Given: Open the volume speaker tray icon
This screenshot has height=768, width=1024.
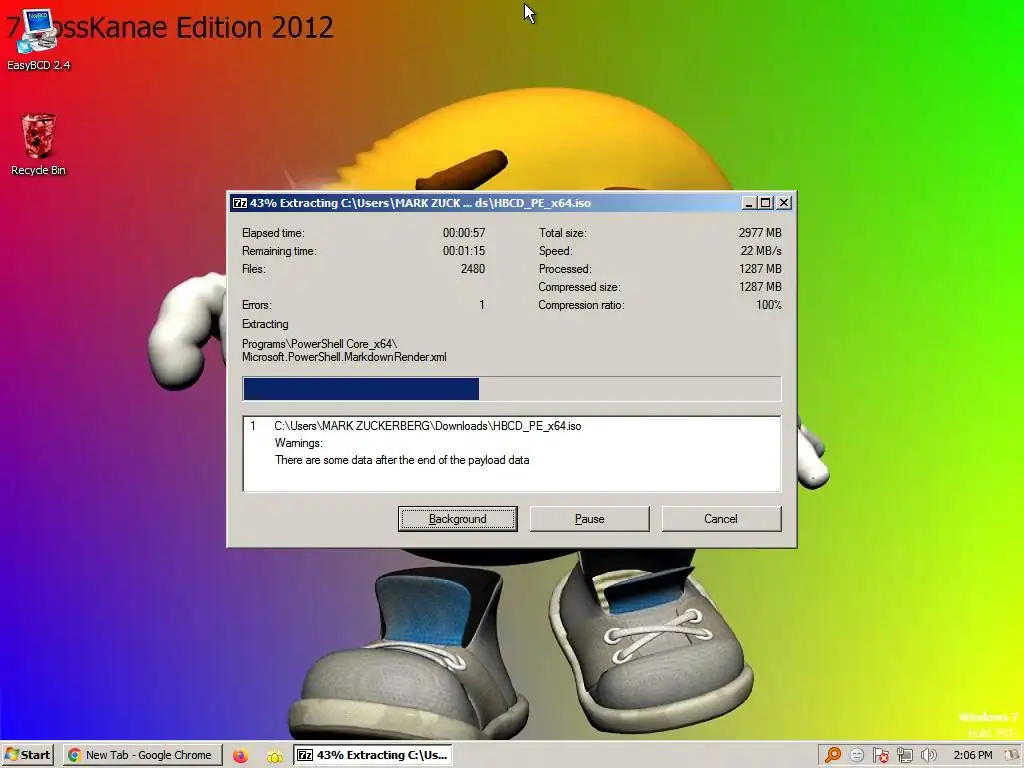Looking at the screenshot, I should coord(928,756).
